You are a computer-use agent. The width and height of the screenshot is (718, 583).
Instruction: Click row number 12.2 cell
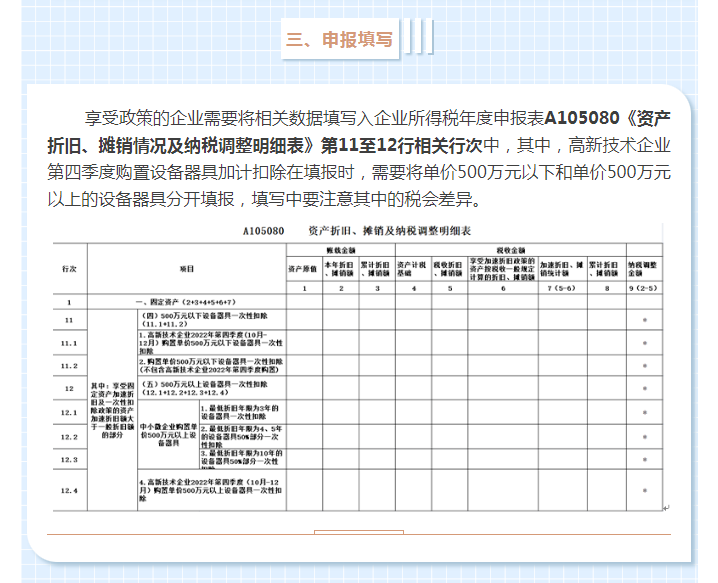click(70, 437)
